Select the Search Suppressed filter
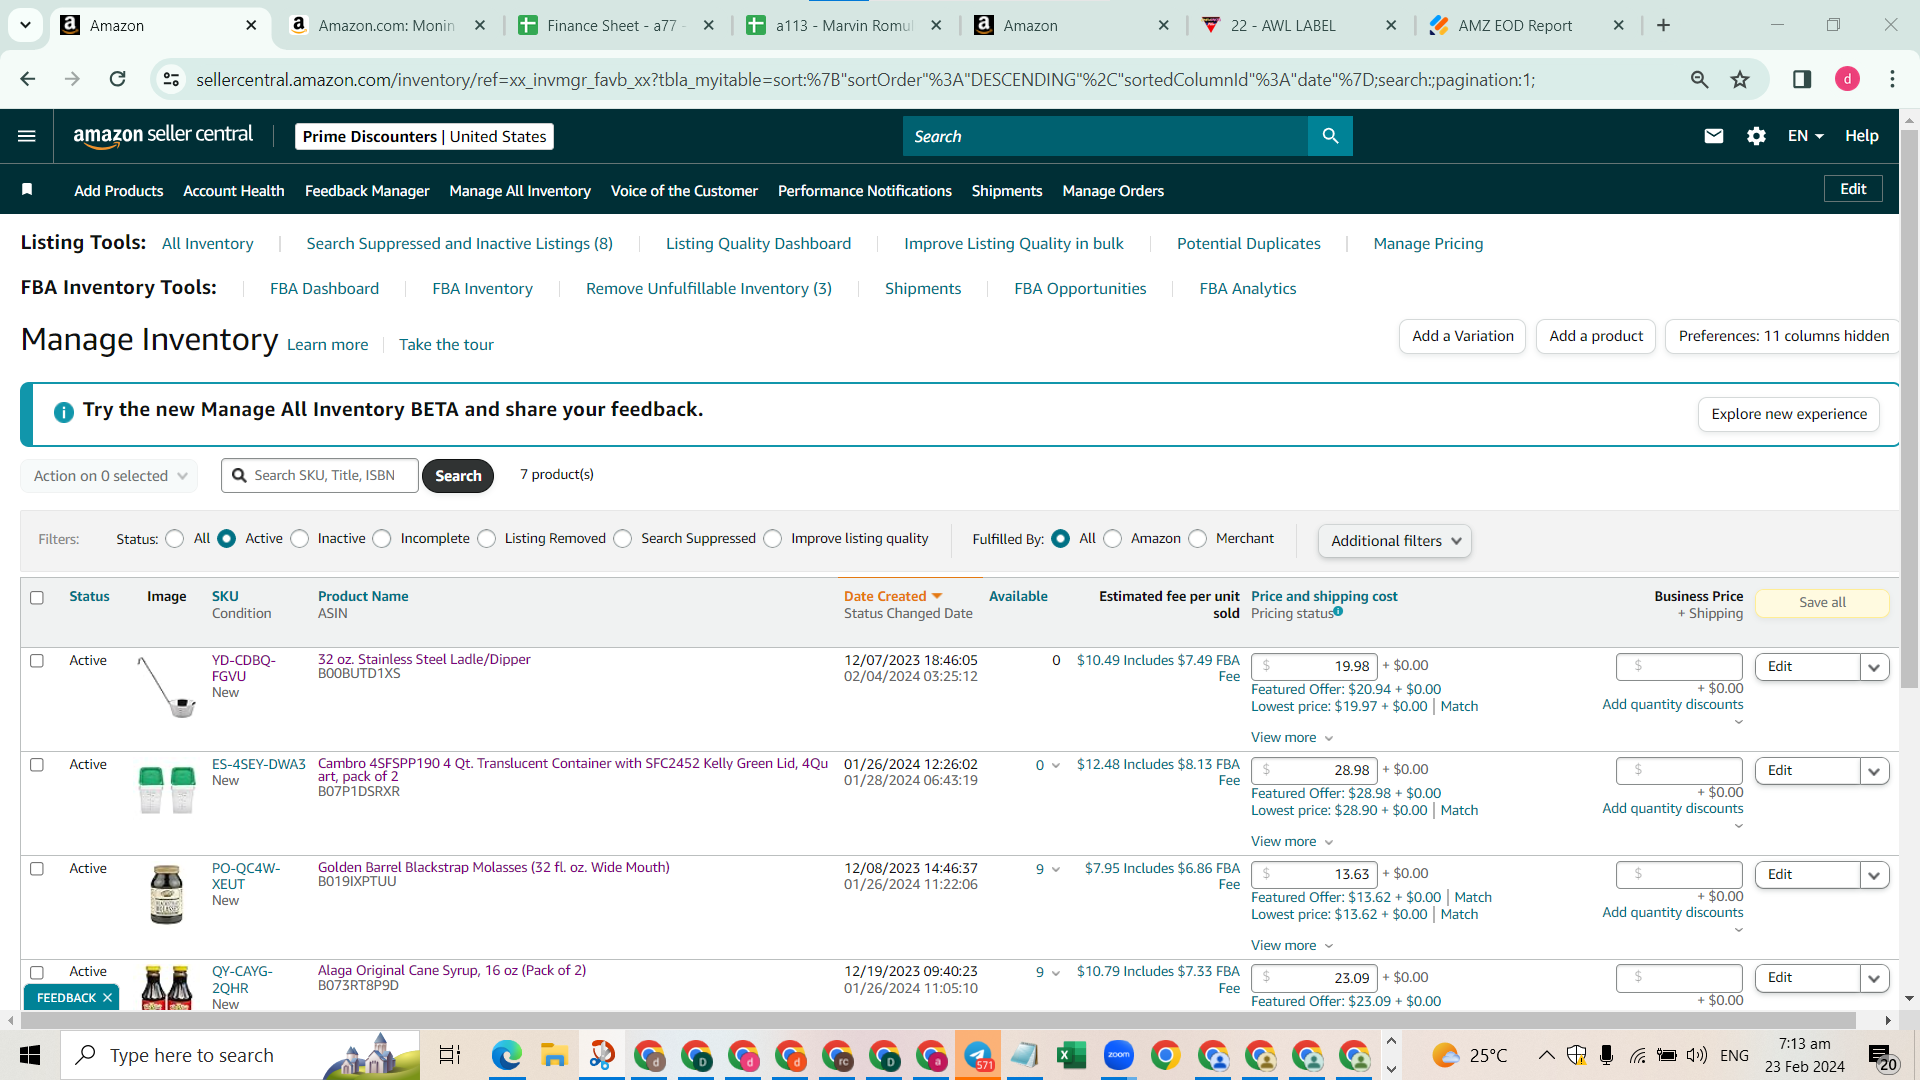This screenshot has height=1080, width=1920. (623, 539)
